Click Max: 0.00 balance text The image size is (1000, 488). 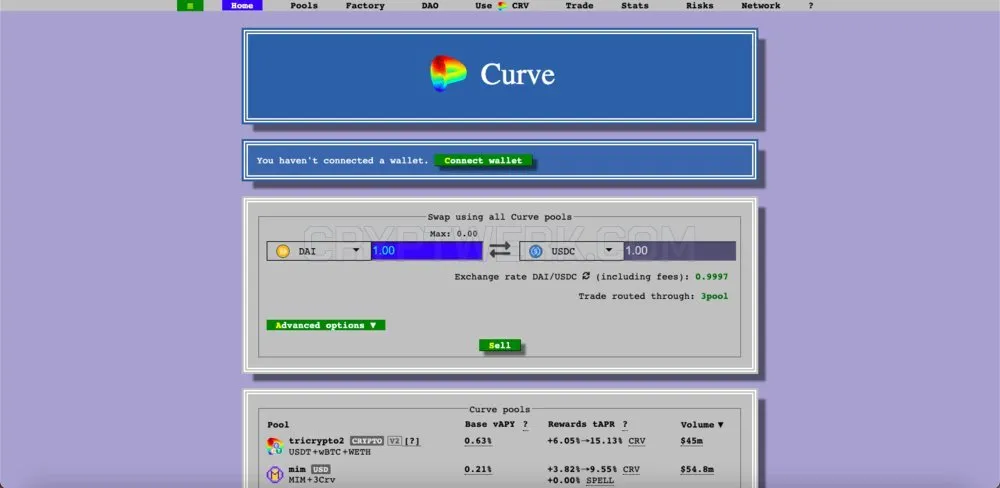[453, 234]
